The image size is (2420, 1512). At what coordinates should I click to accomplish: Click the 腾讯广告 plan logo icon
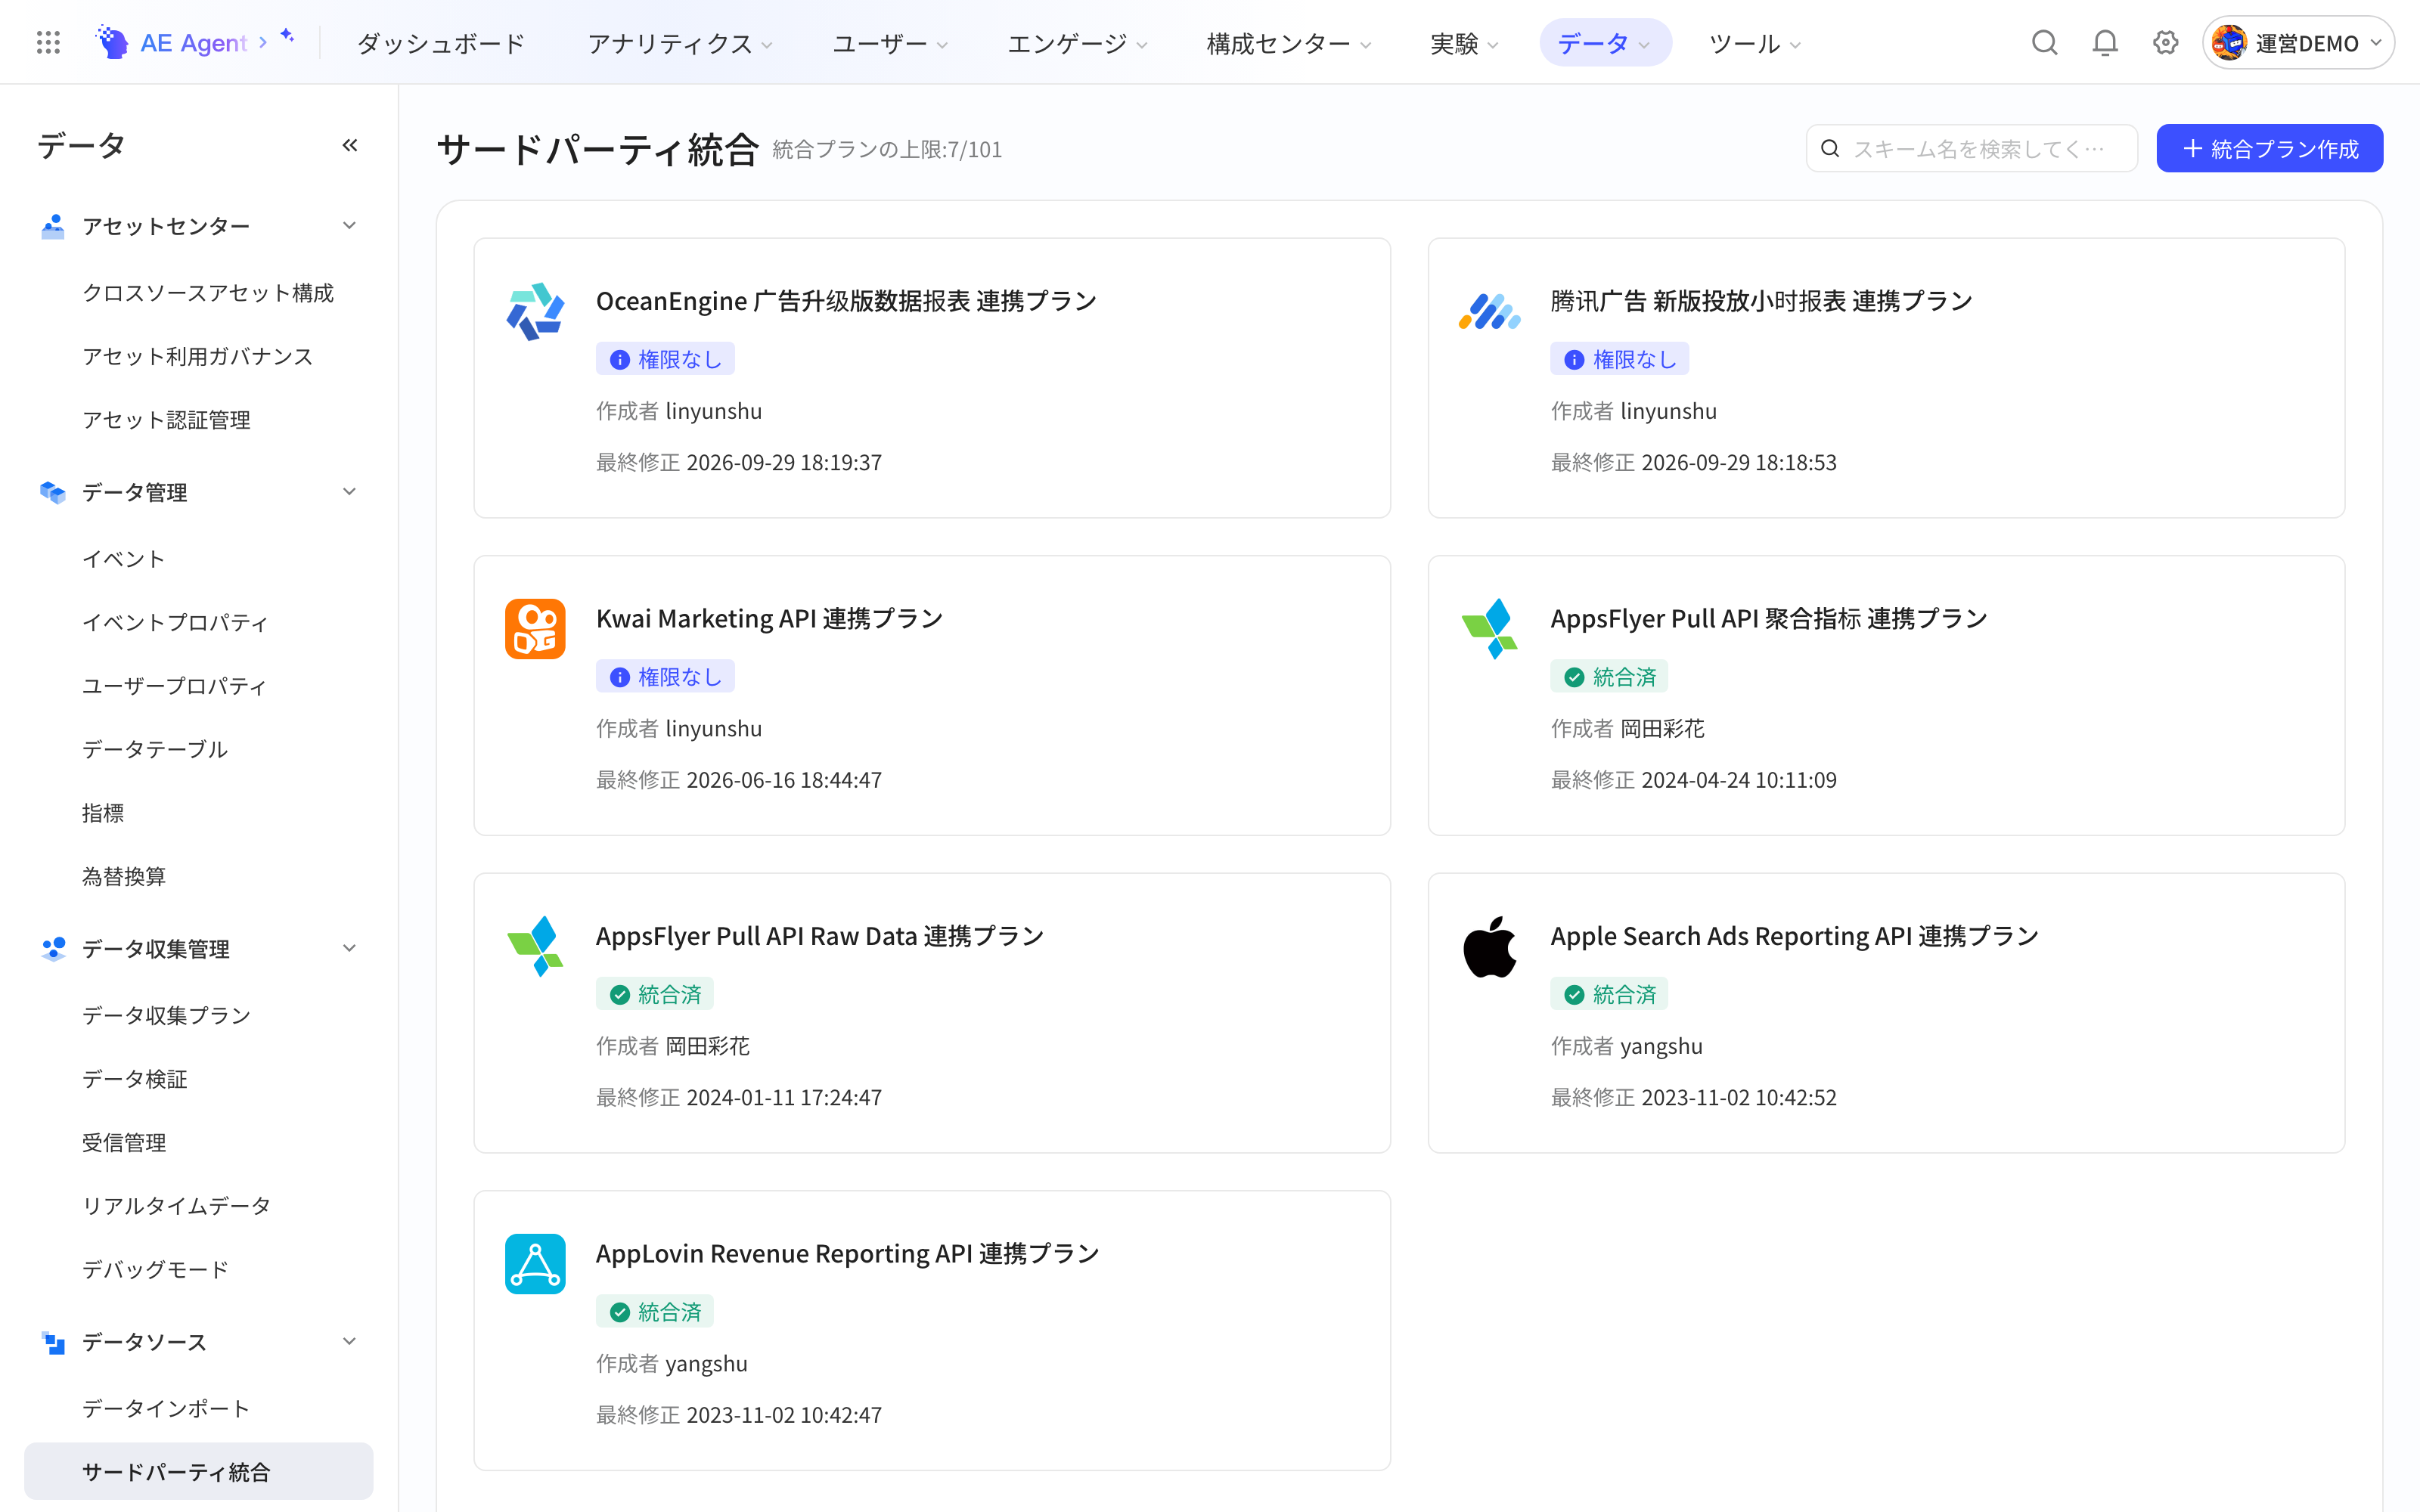click(1489, 311)
